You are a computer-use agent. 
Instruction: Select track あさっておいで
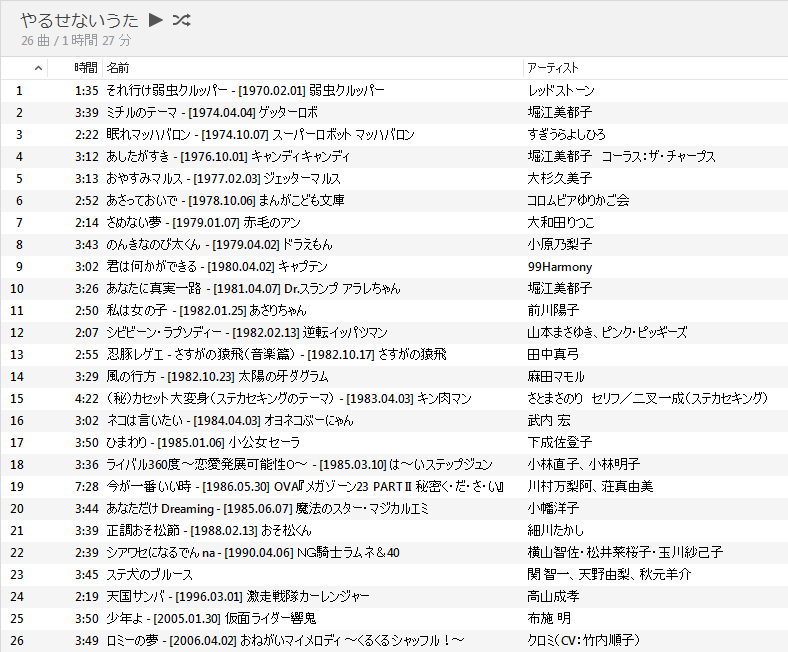(394, 201)
